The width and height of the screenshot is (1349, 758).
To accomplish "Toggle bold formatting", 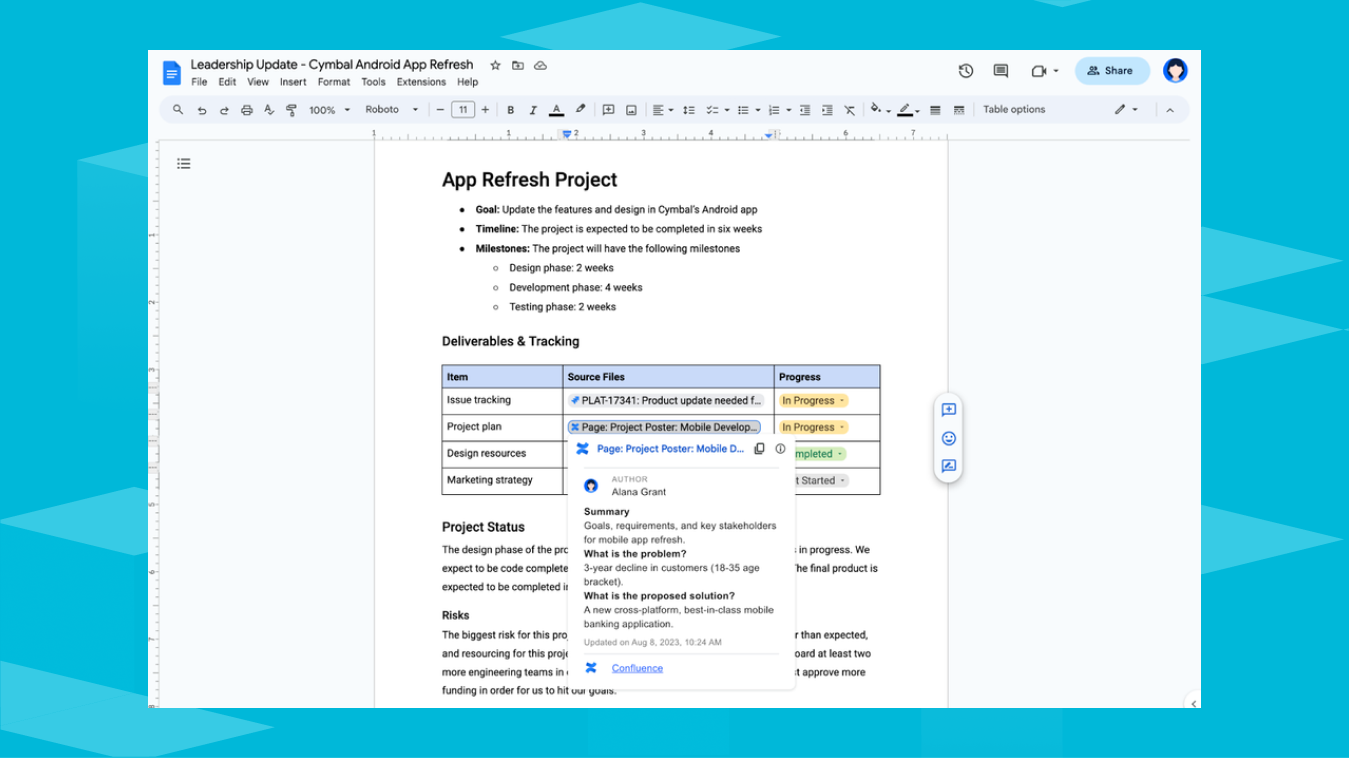I will pyautogui.click(x=510, y=109).
